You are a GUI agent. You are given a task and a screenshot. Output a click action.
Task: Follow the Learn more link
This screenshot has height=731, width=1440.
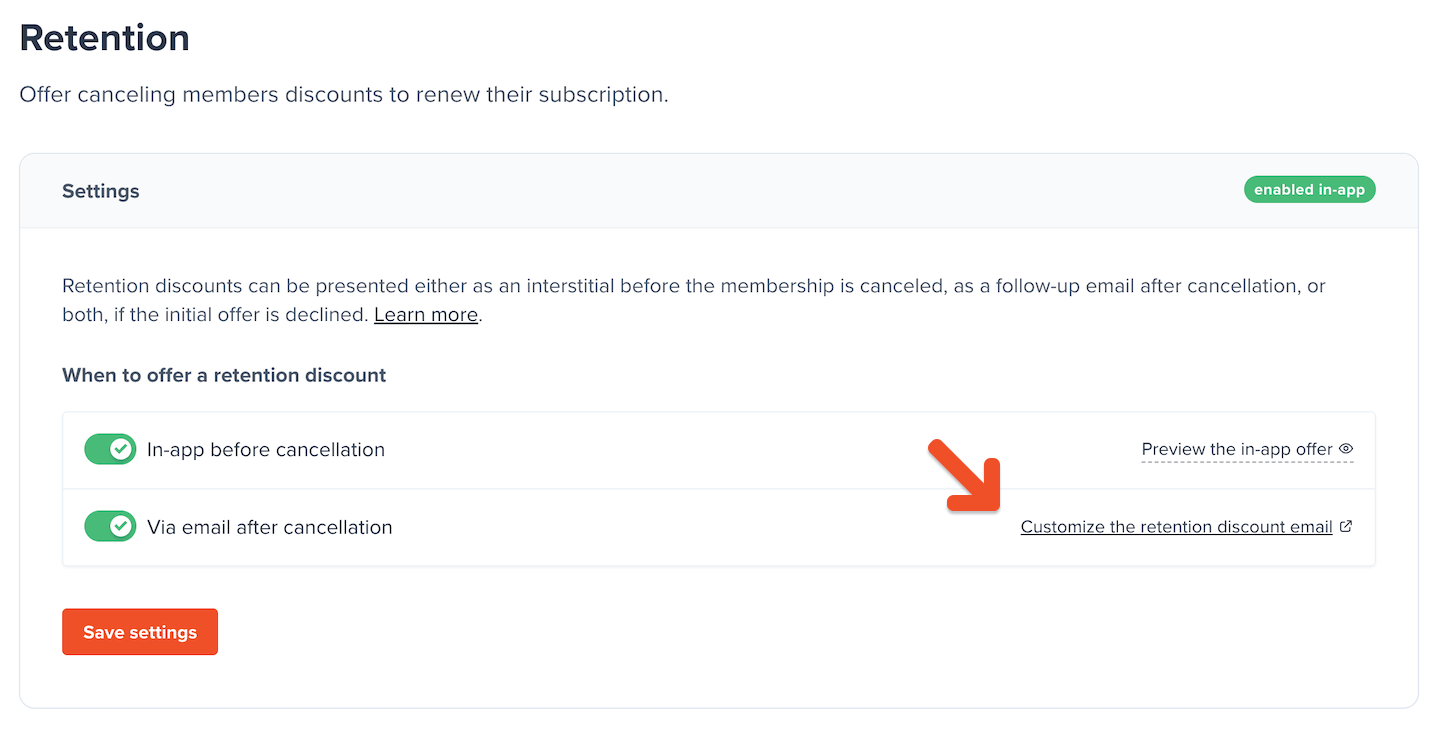pos(425,315)
